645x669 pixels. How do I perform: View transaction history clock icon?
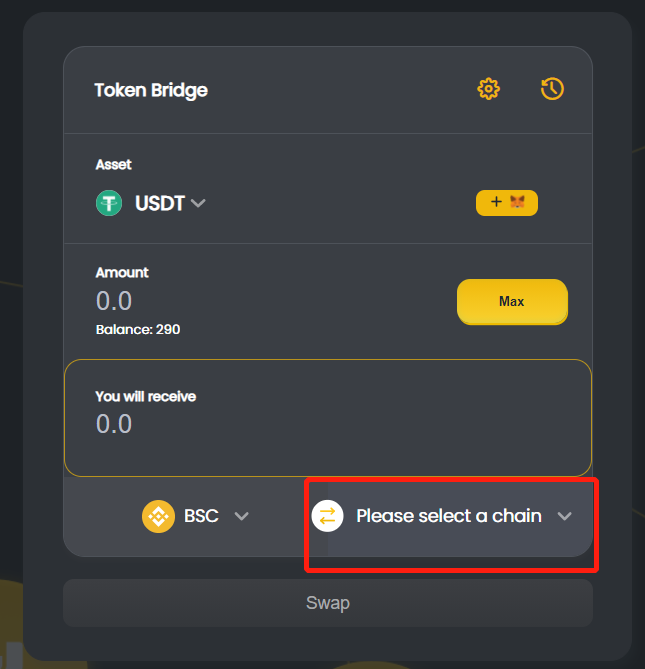(552, 89)
